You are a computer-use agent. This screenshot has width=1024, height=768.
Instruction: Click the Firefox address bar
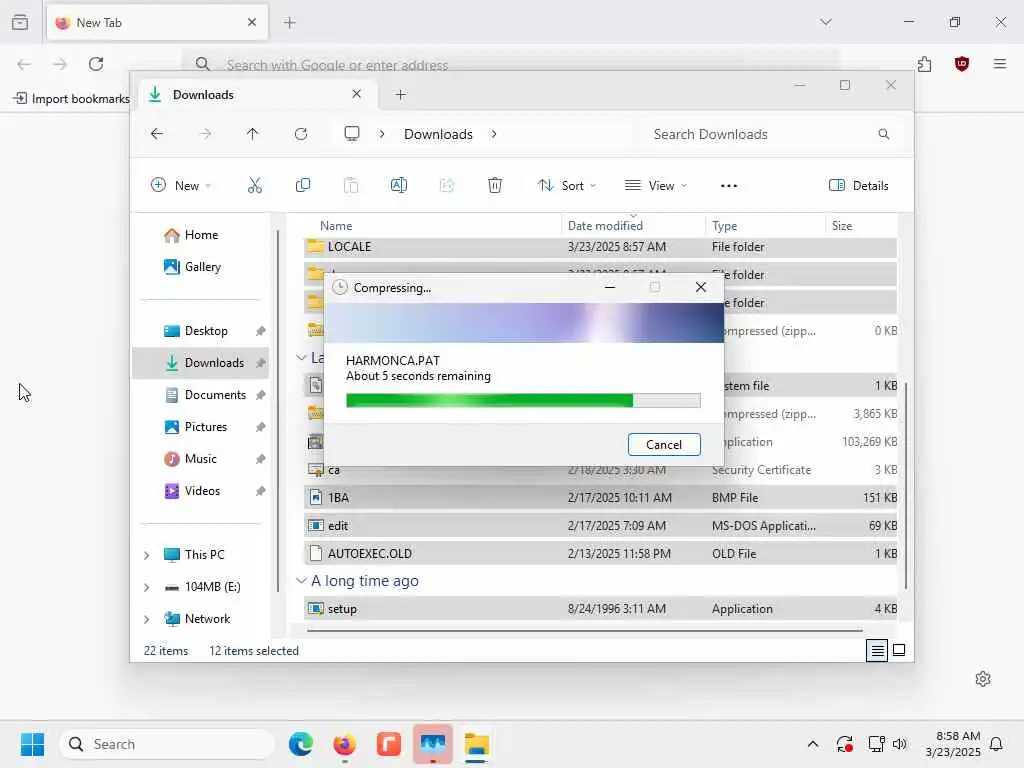pyautogui.click(x=511, y=65)
